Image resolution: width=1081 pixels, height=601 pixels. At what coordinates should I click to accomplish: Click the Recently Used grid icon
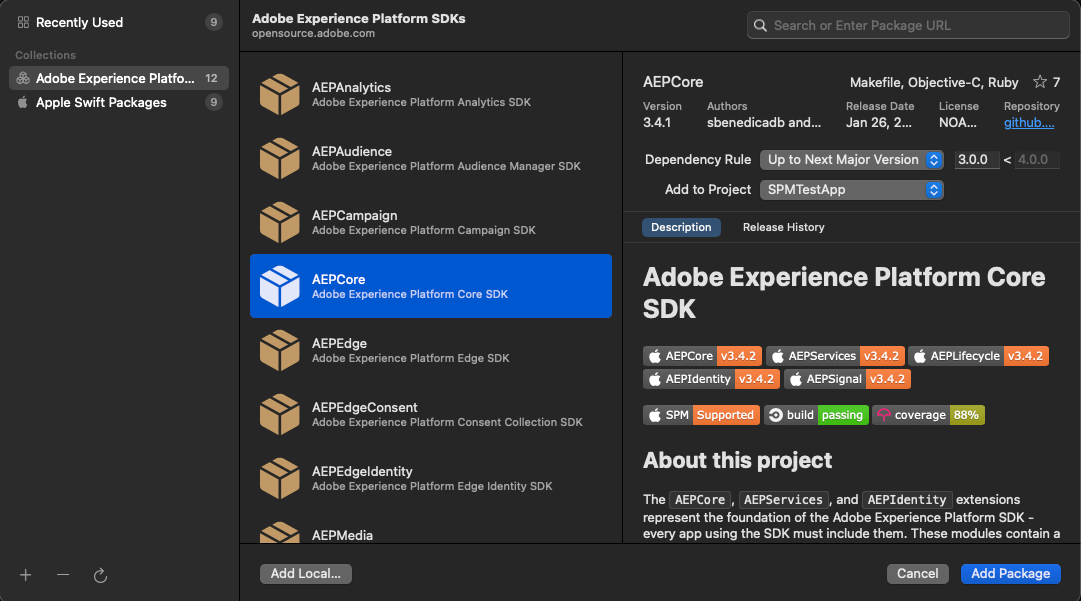click(x=23, y=23)
